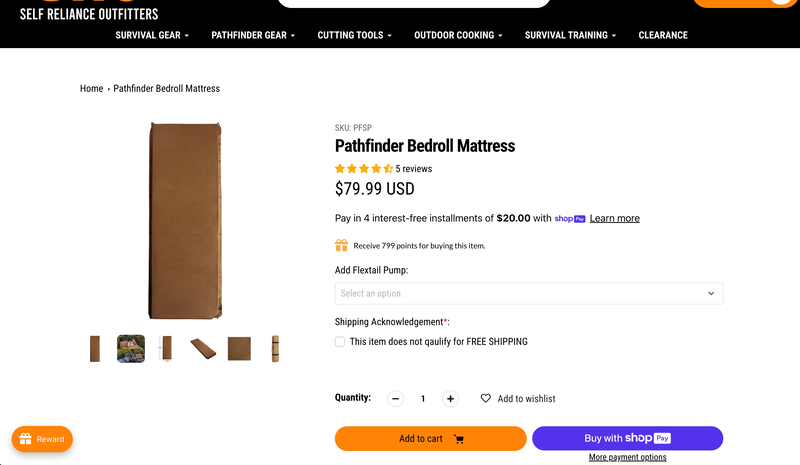Click the quantity input field
Screen dimensions: 800x465
[423, 398]
